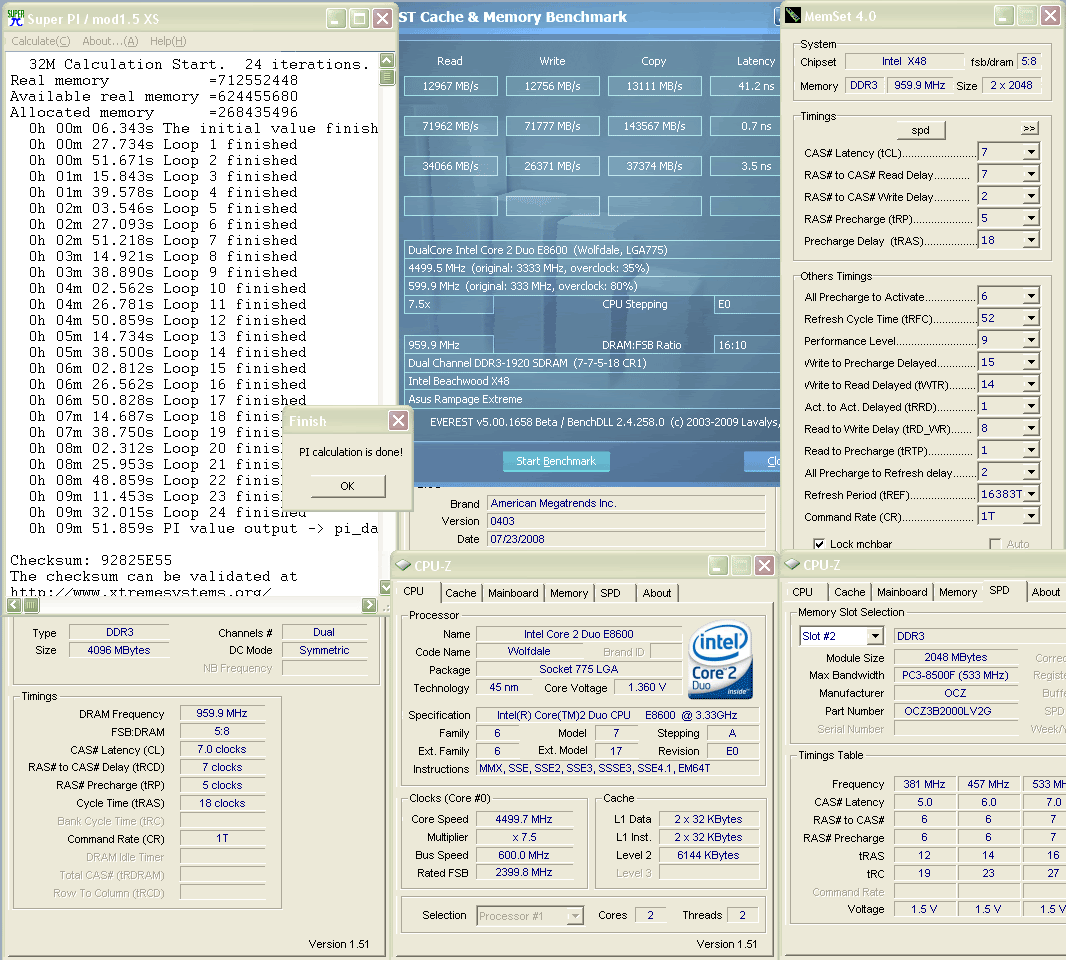Click the Super PI horizontal scroll right arrow

(369, 604)
